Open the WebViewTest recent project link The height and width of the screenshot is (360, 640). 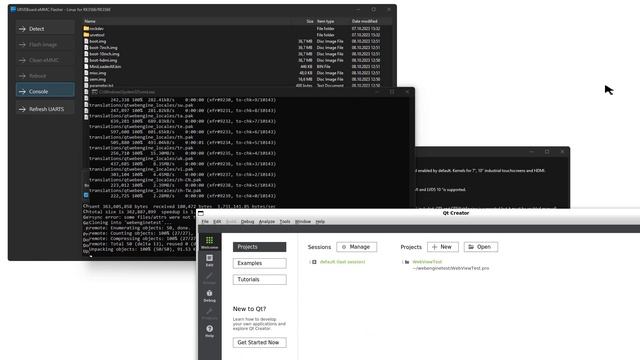(x=427, y=262)
